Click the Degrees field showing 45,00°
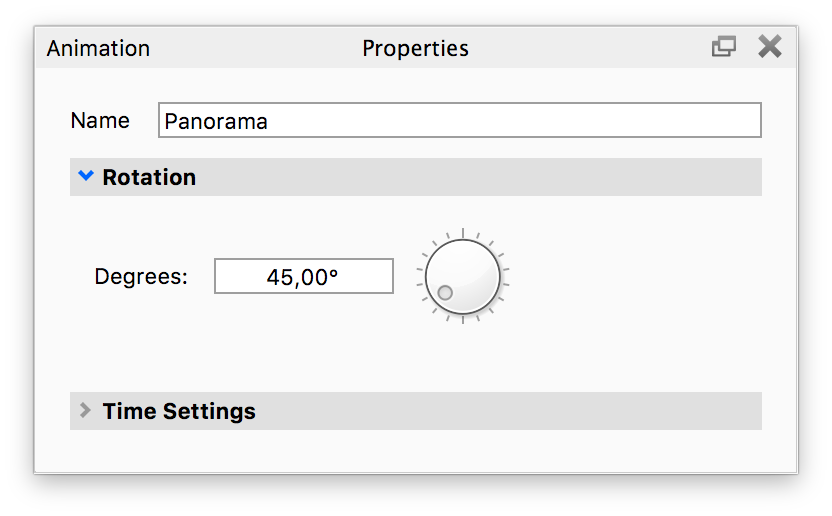 304,277
